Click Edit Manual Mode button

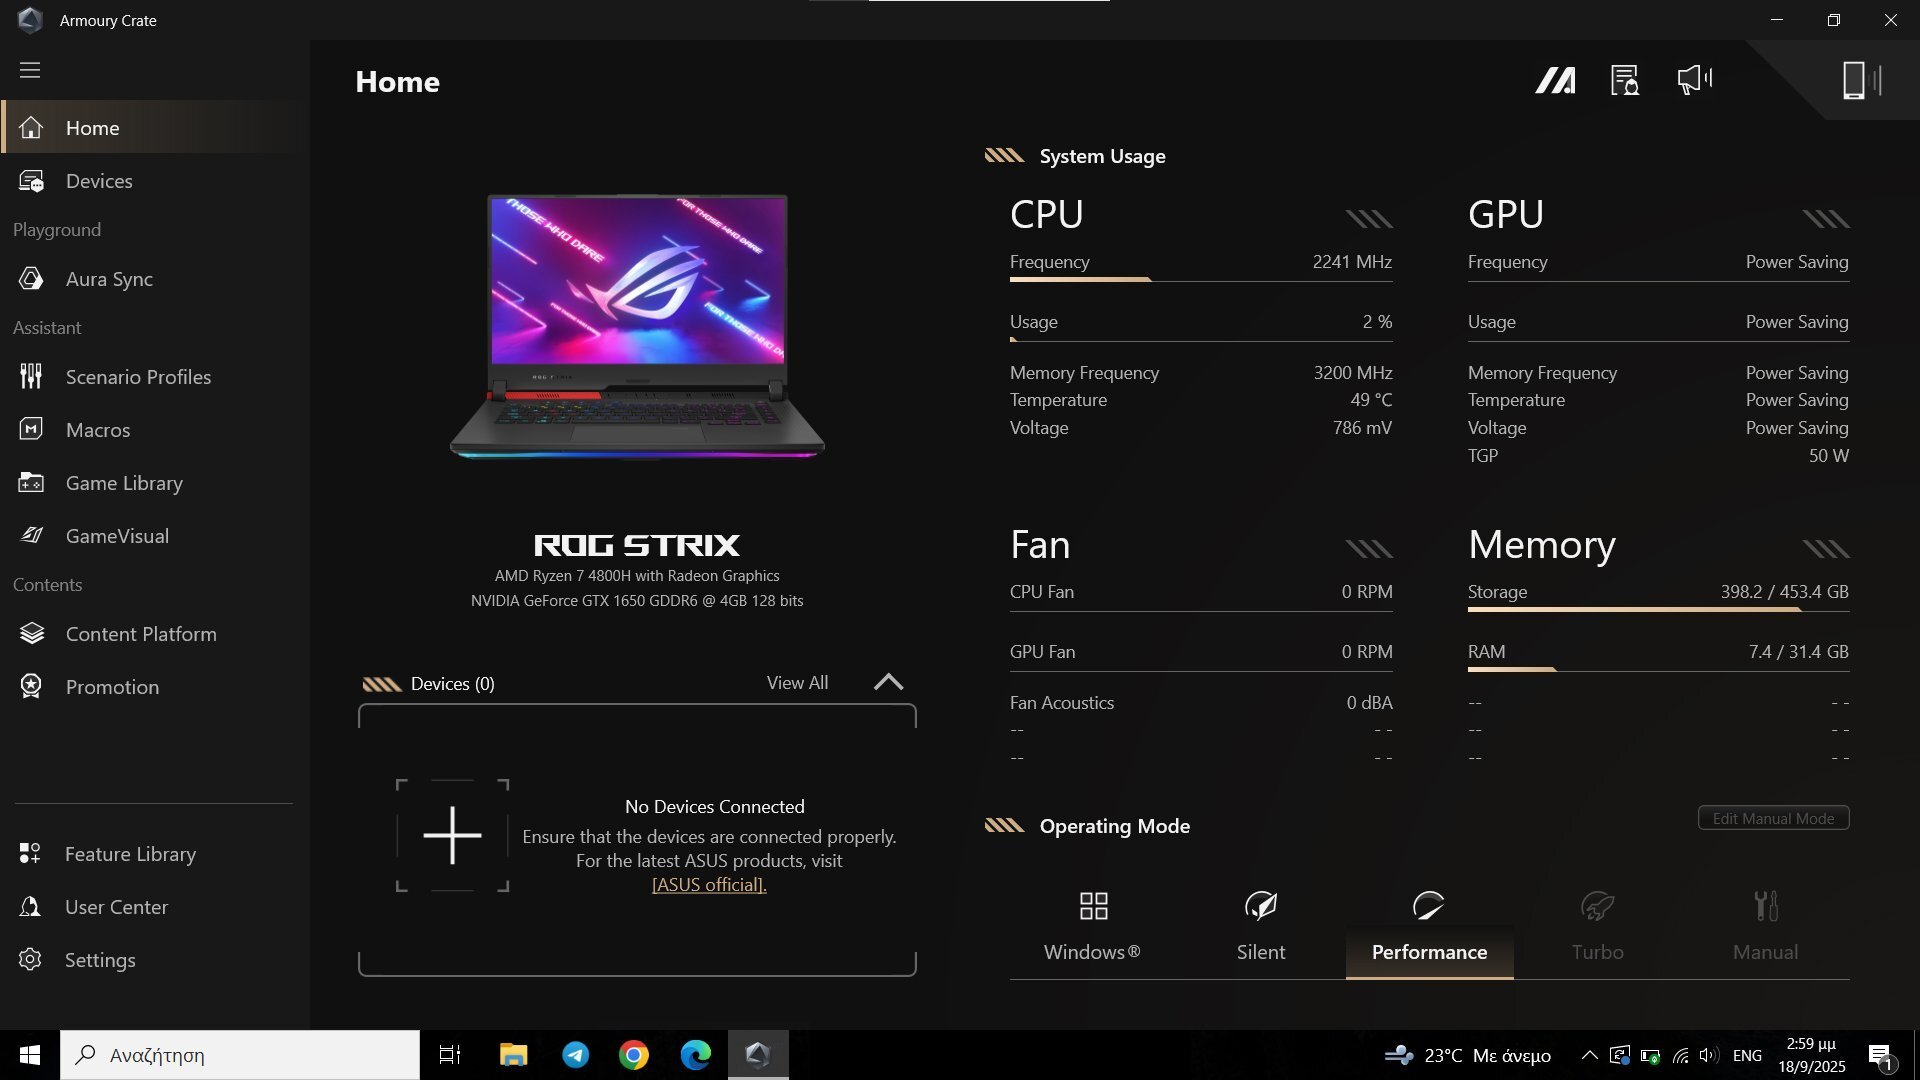click(1773, 818)
